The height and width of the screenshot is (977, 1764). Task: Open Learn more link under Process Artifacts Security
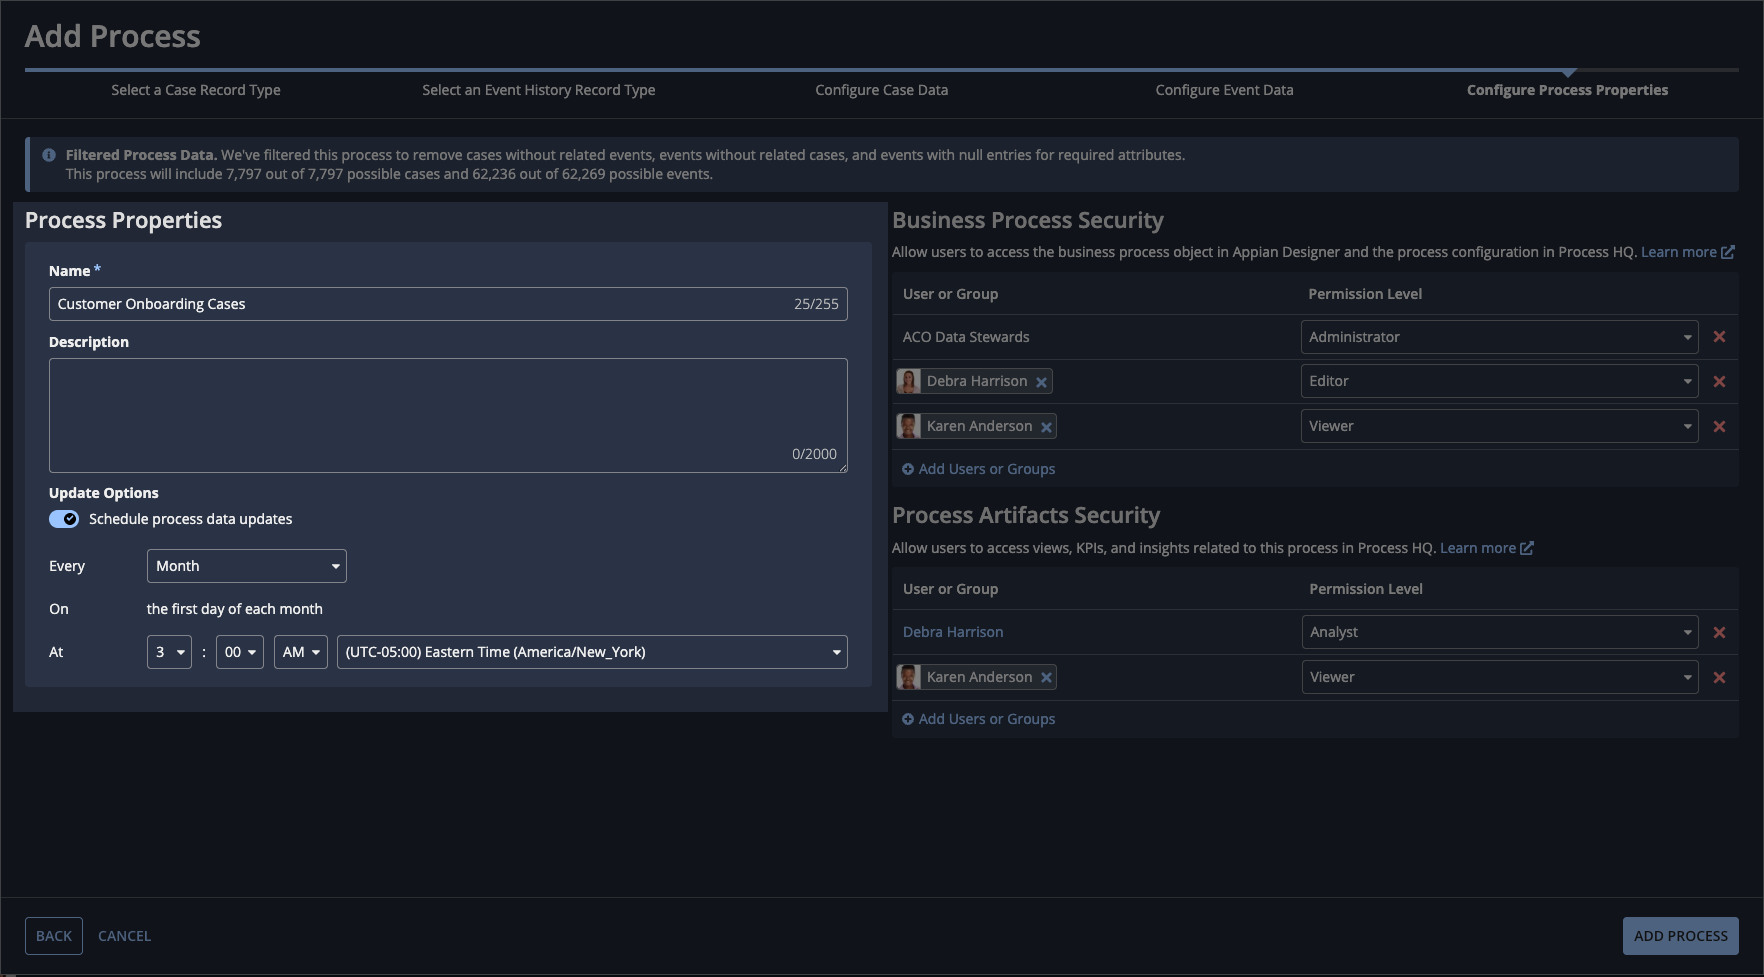(x=1486, y=548)
